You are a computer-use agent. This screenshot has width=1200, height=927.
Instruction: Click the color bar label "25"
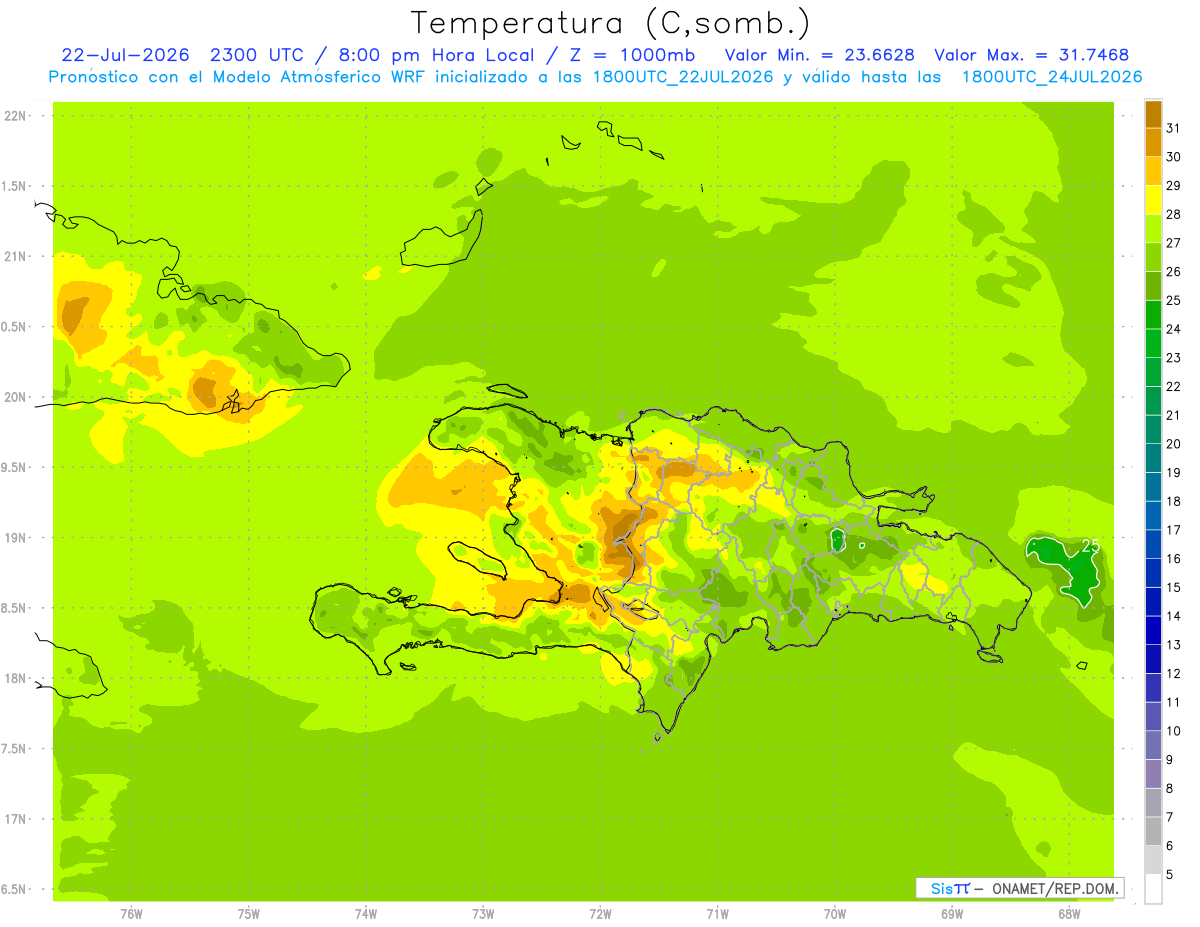click(1174, 300)
